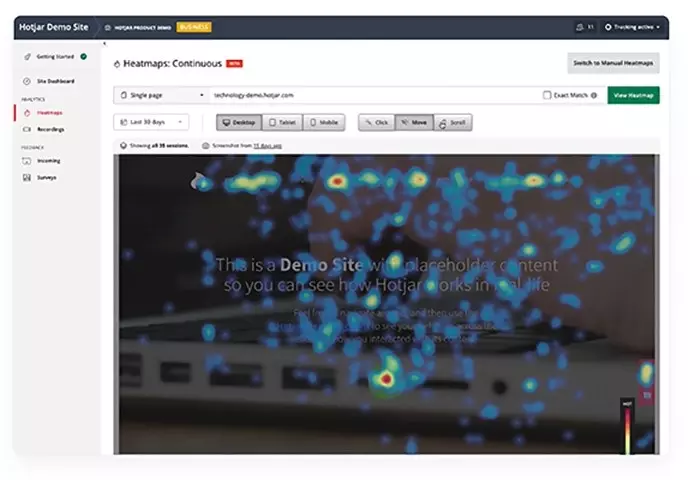This screenshot has height=480, width=700.
Task: Click the red hotspot near laptop ports
Action: [x=386, y=380]
